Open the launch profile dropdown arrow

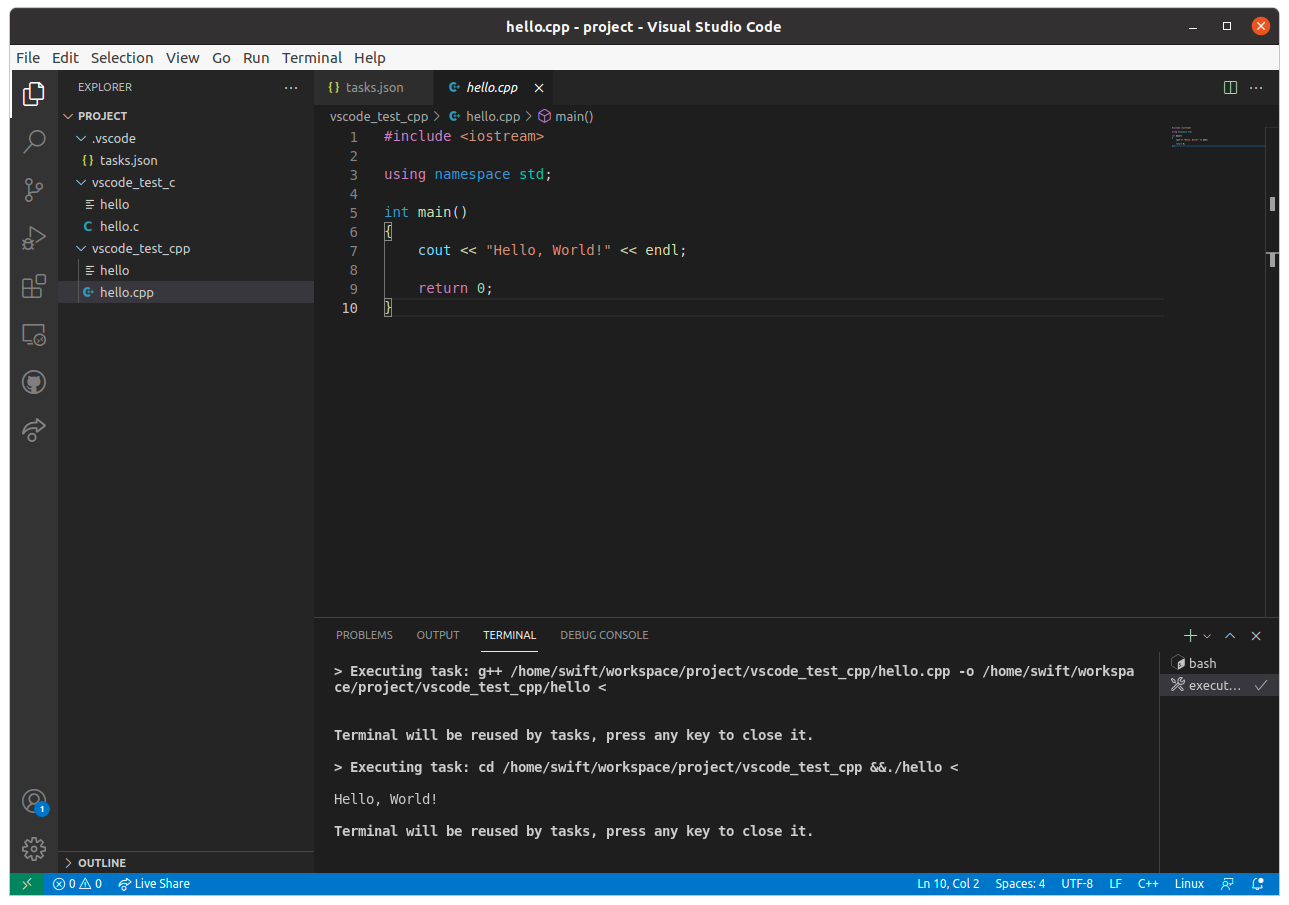click(x=1207, y=635)
